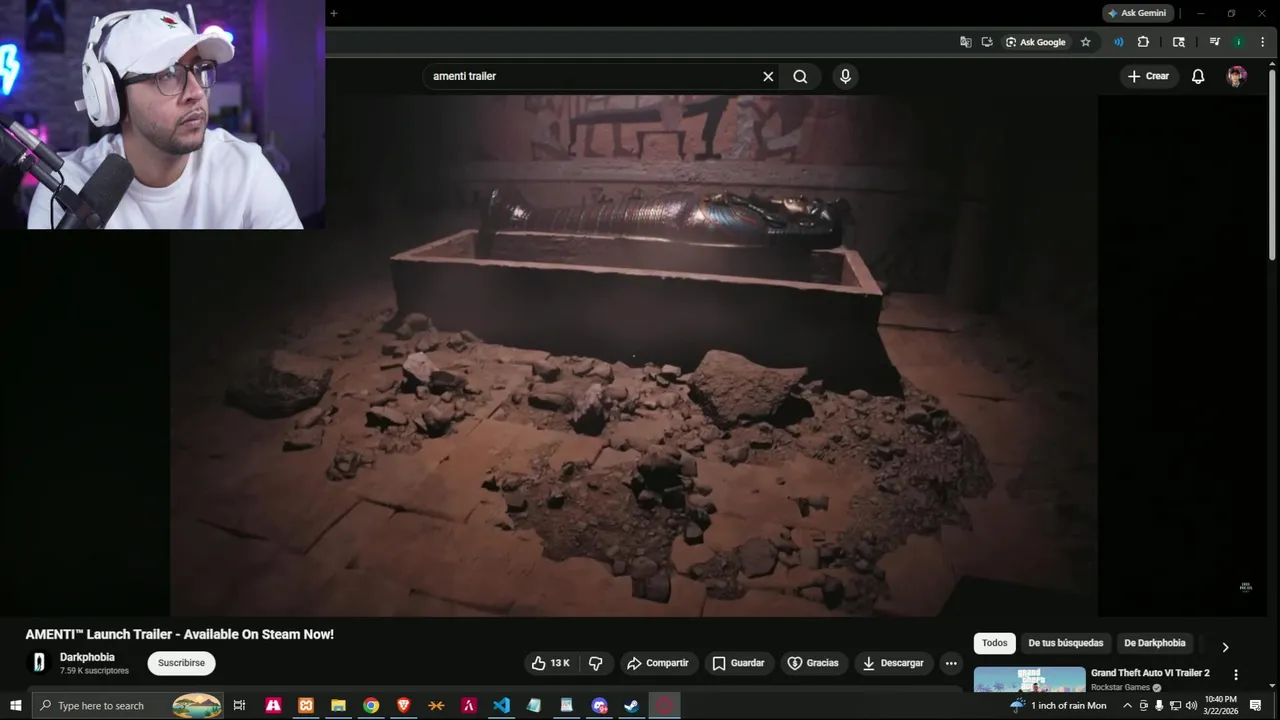Open the Crear (create) button
This screenshot has width=1280, height=720.
tap(1148, 76)
